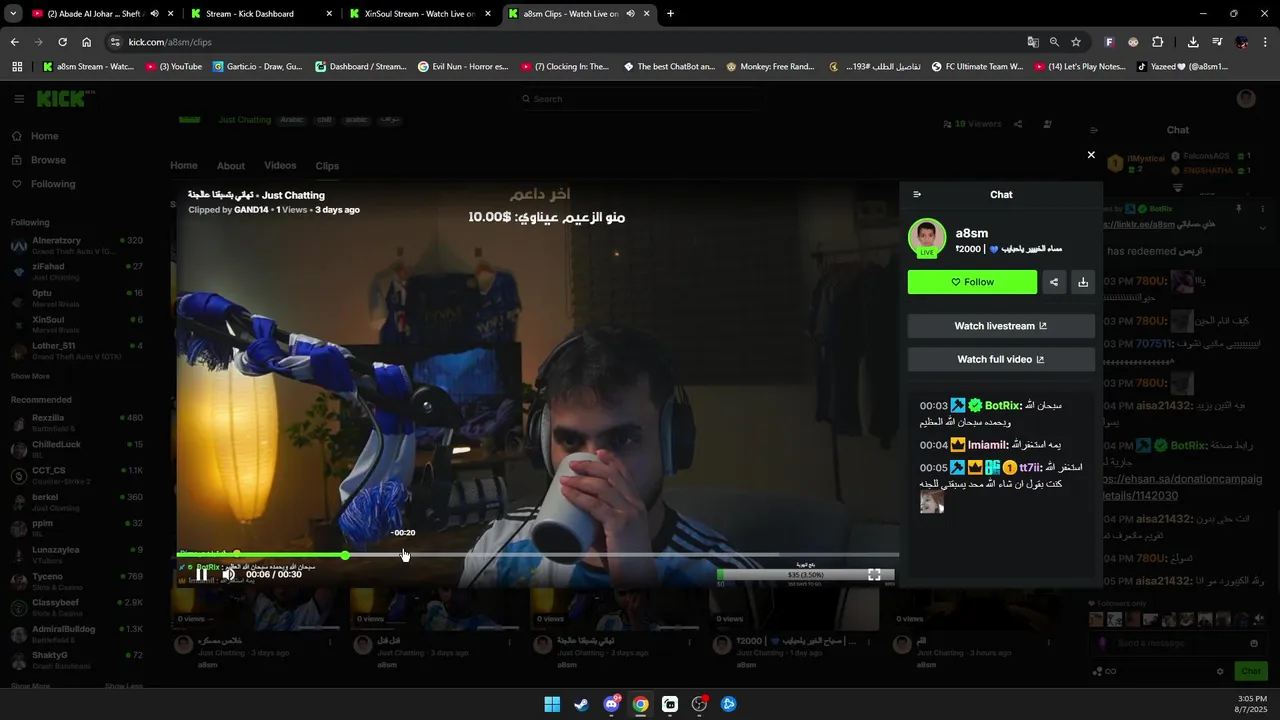
Task: Collapse the background Chat sidebar arrow
Action: [1093, 130]
